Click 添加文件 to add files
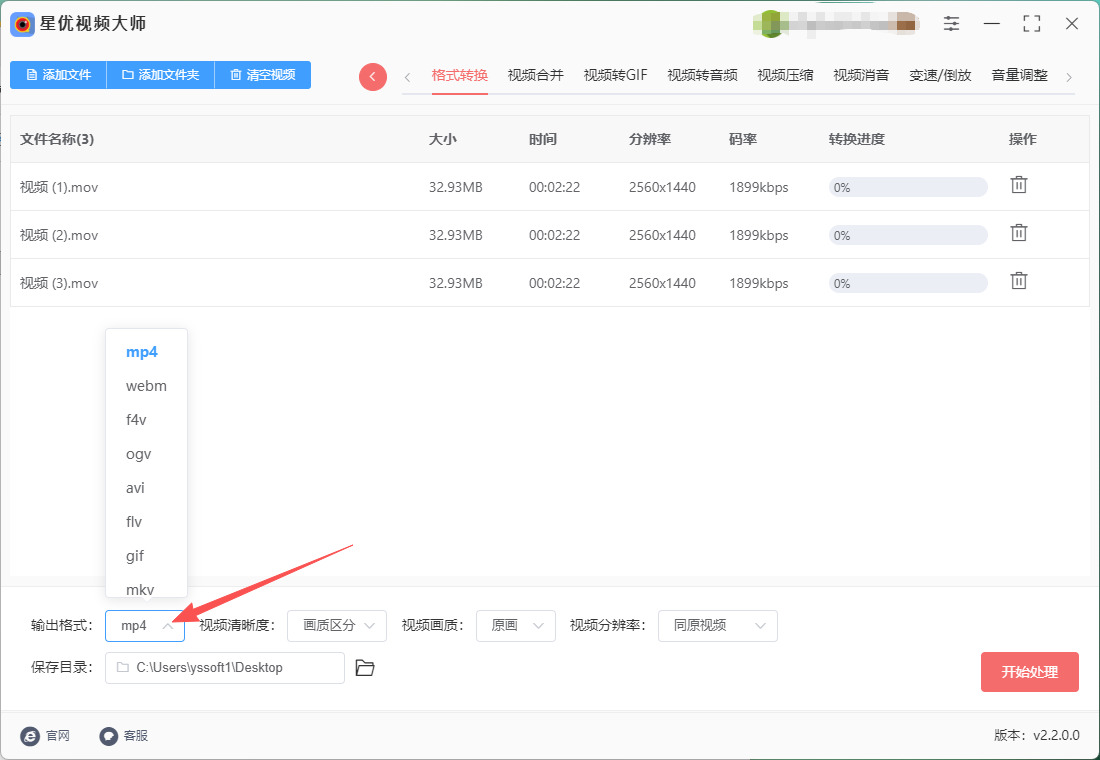 (58, 75)
